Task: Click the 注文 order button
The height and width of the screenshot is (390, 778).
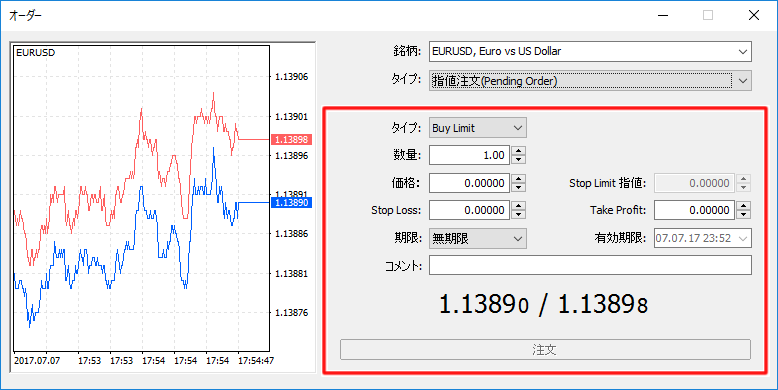Action: tap(545, 350)
